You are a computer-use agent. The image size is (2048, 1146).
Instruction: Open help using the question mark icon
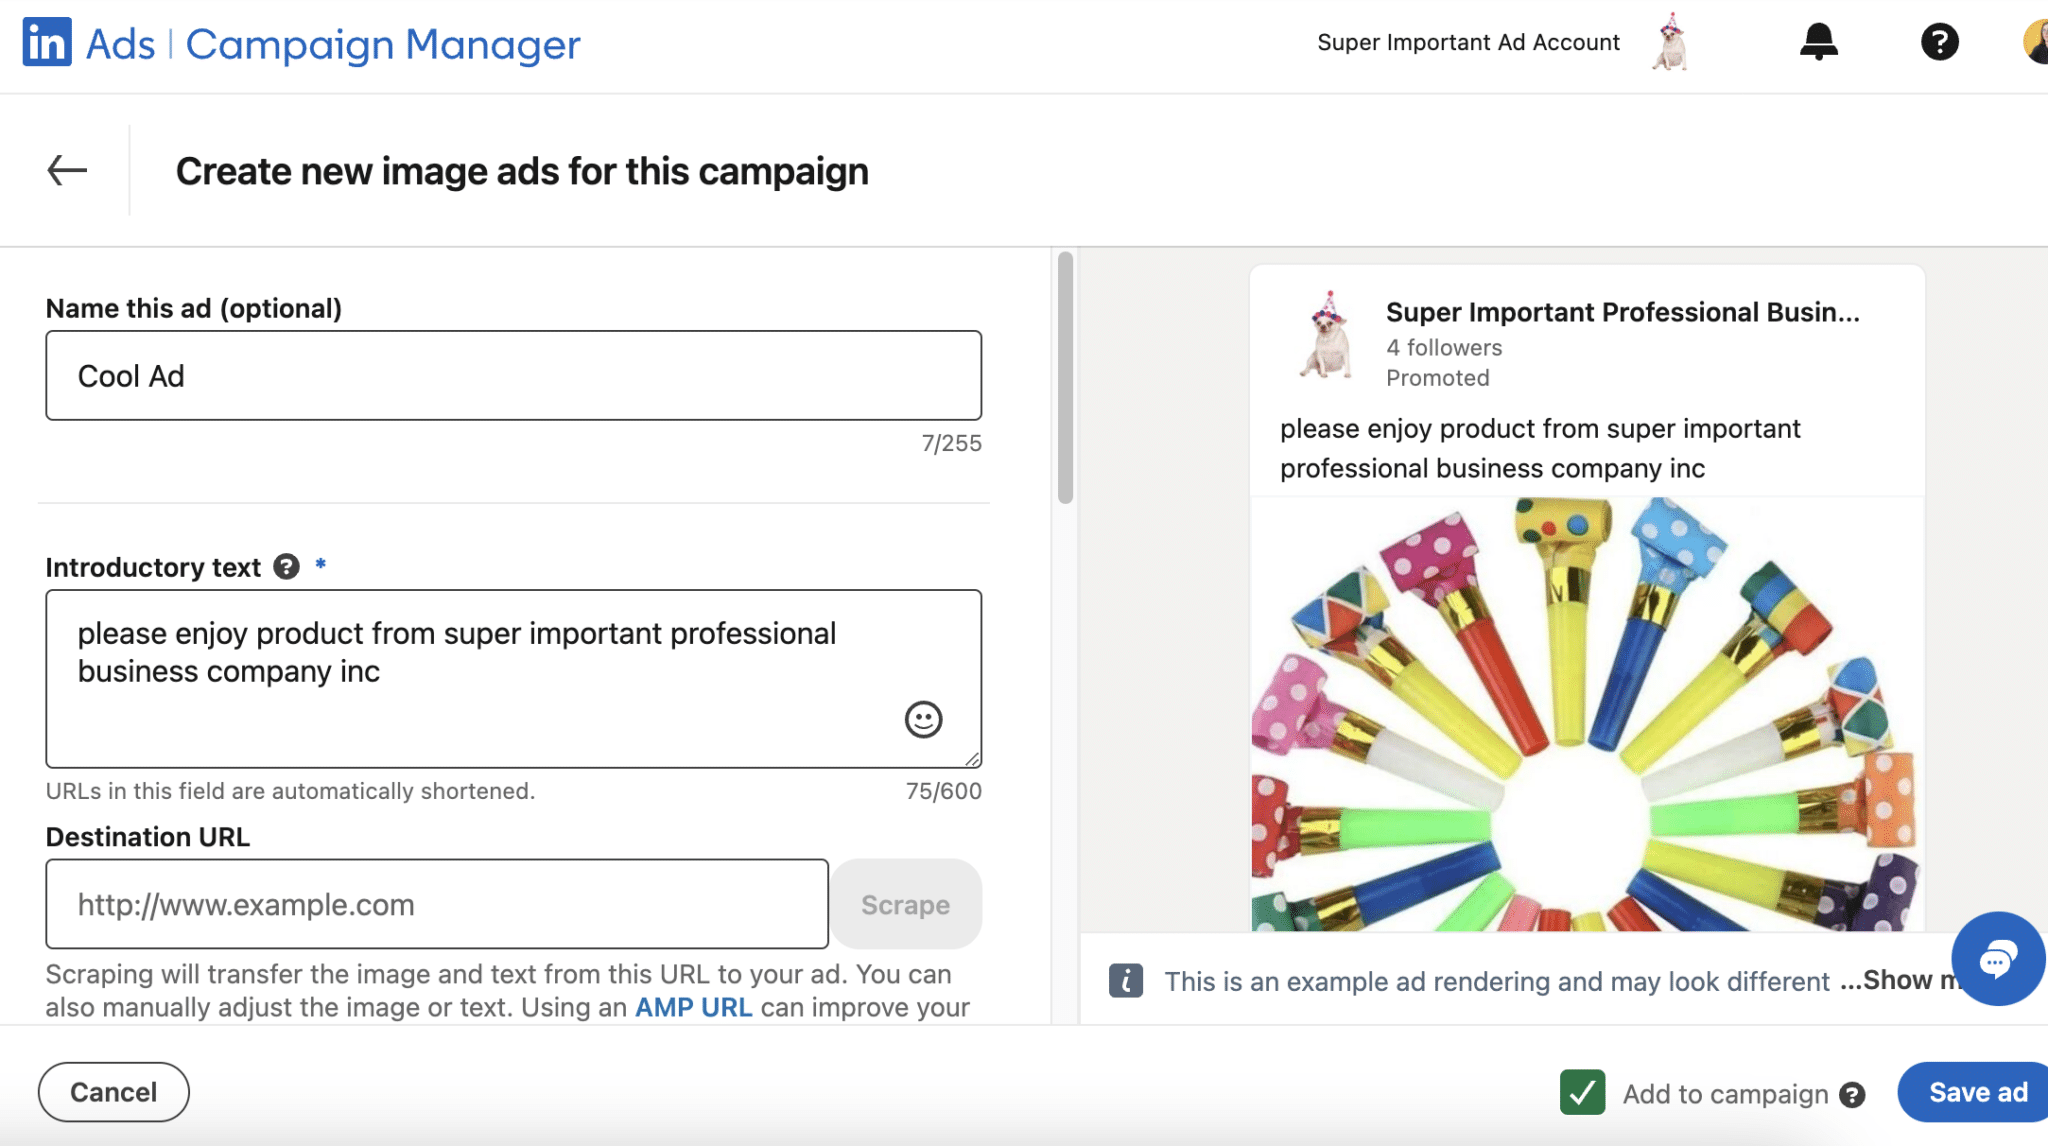point(1938,42)
